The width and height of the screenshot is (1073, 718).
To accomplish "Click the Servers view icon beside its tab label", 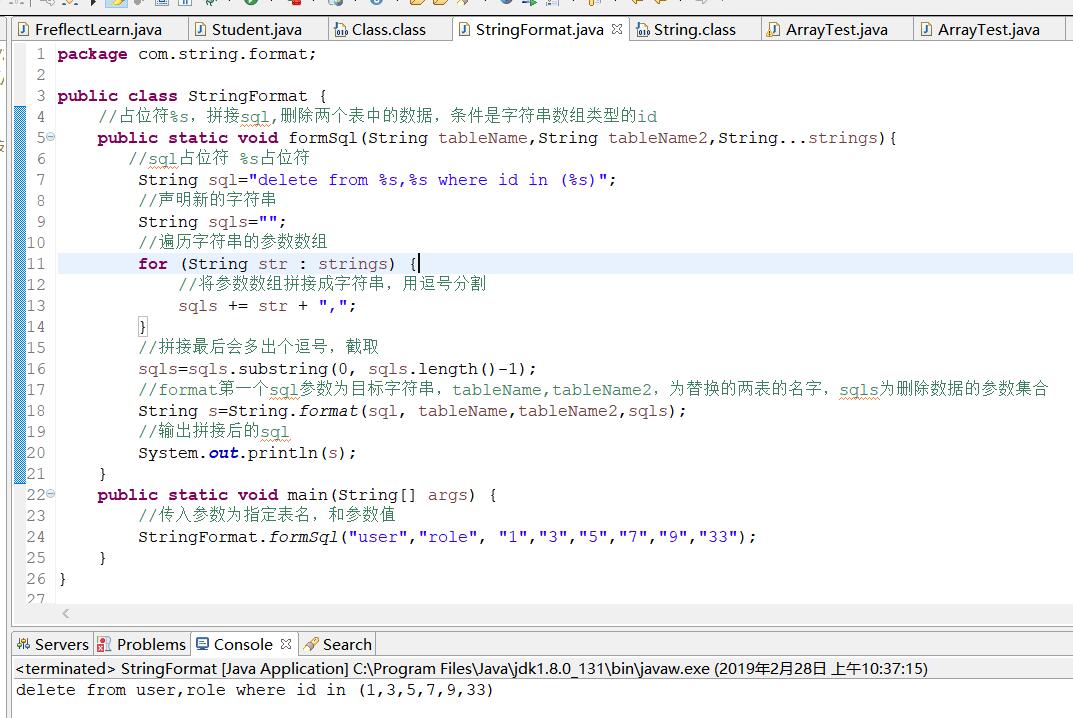I will (22, 644).
